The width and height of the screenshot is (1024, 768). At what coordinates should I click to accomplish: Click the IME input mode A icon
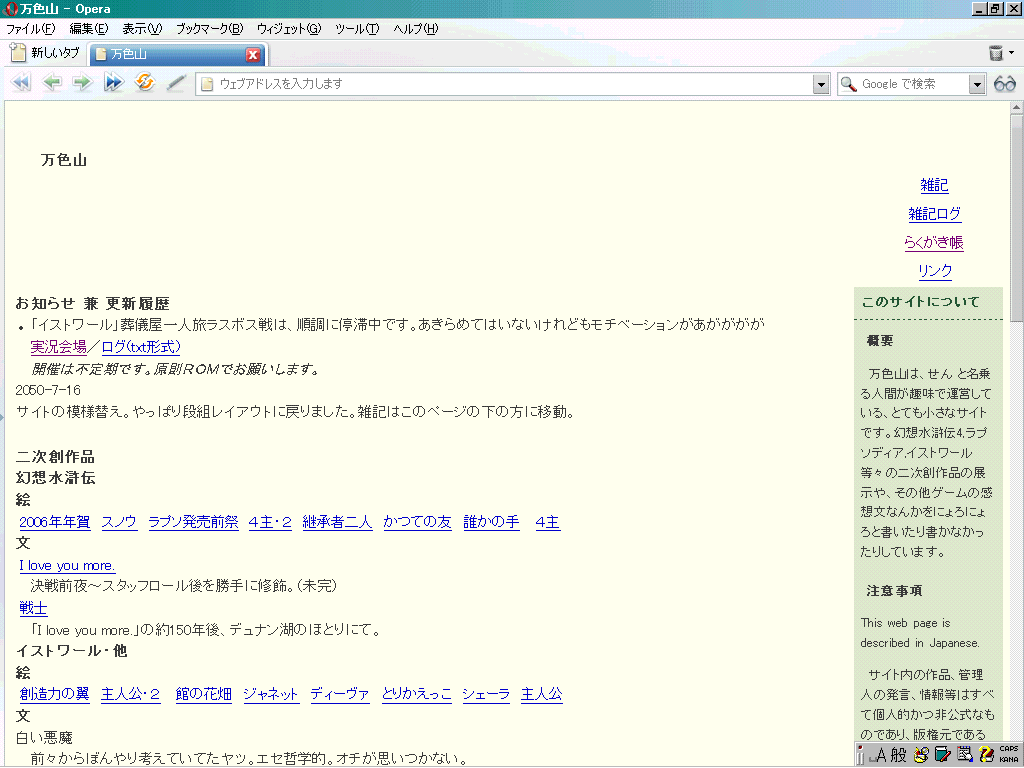(x=880, y=755)
